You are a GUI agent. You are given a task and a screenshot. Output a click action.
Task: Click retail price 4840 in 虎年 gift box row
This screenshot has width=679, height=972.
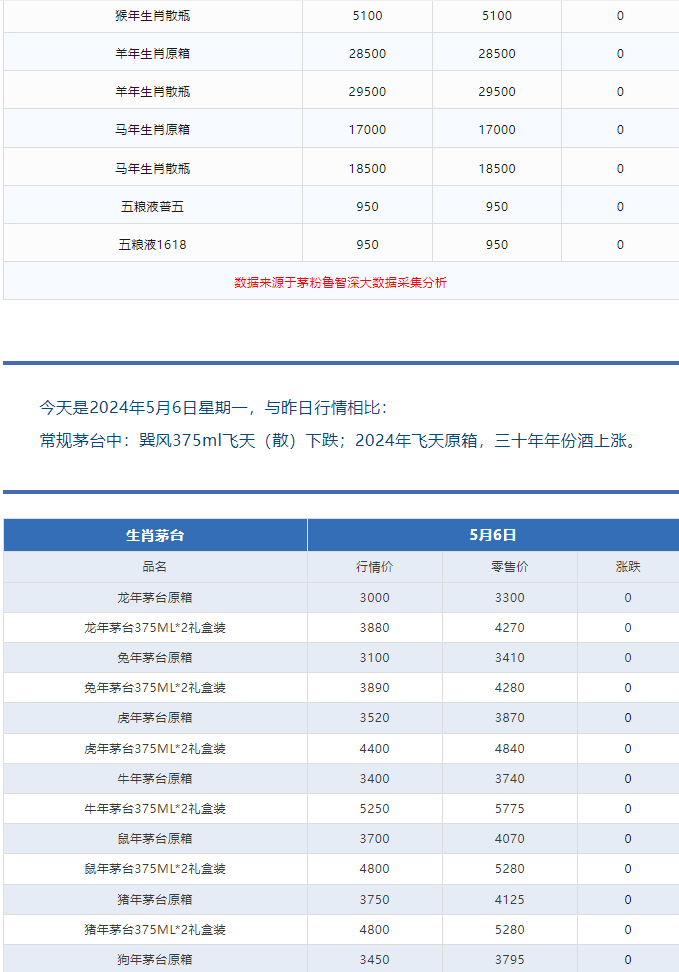point(510,749)
